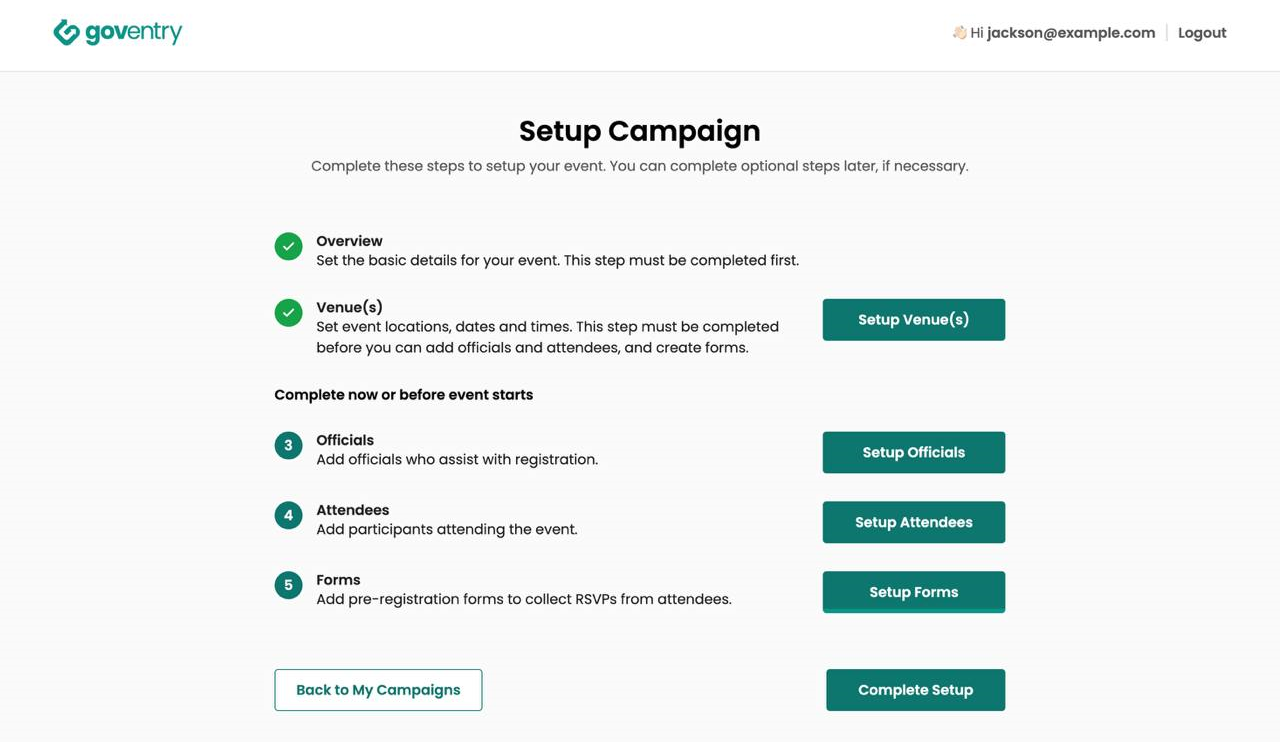
Task: Click the Setup Attendees button
Action: click(914, 522)
